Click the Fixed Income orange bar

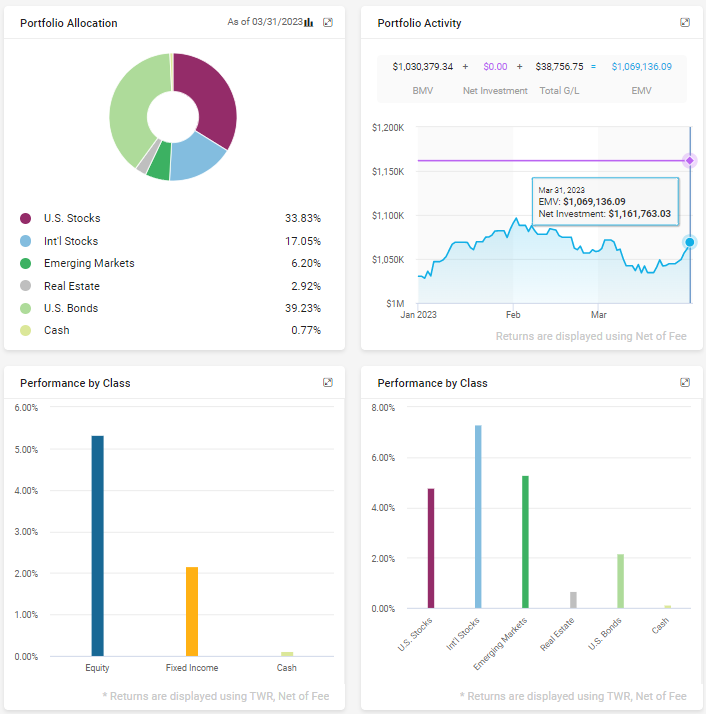coord(192,612)
